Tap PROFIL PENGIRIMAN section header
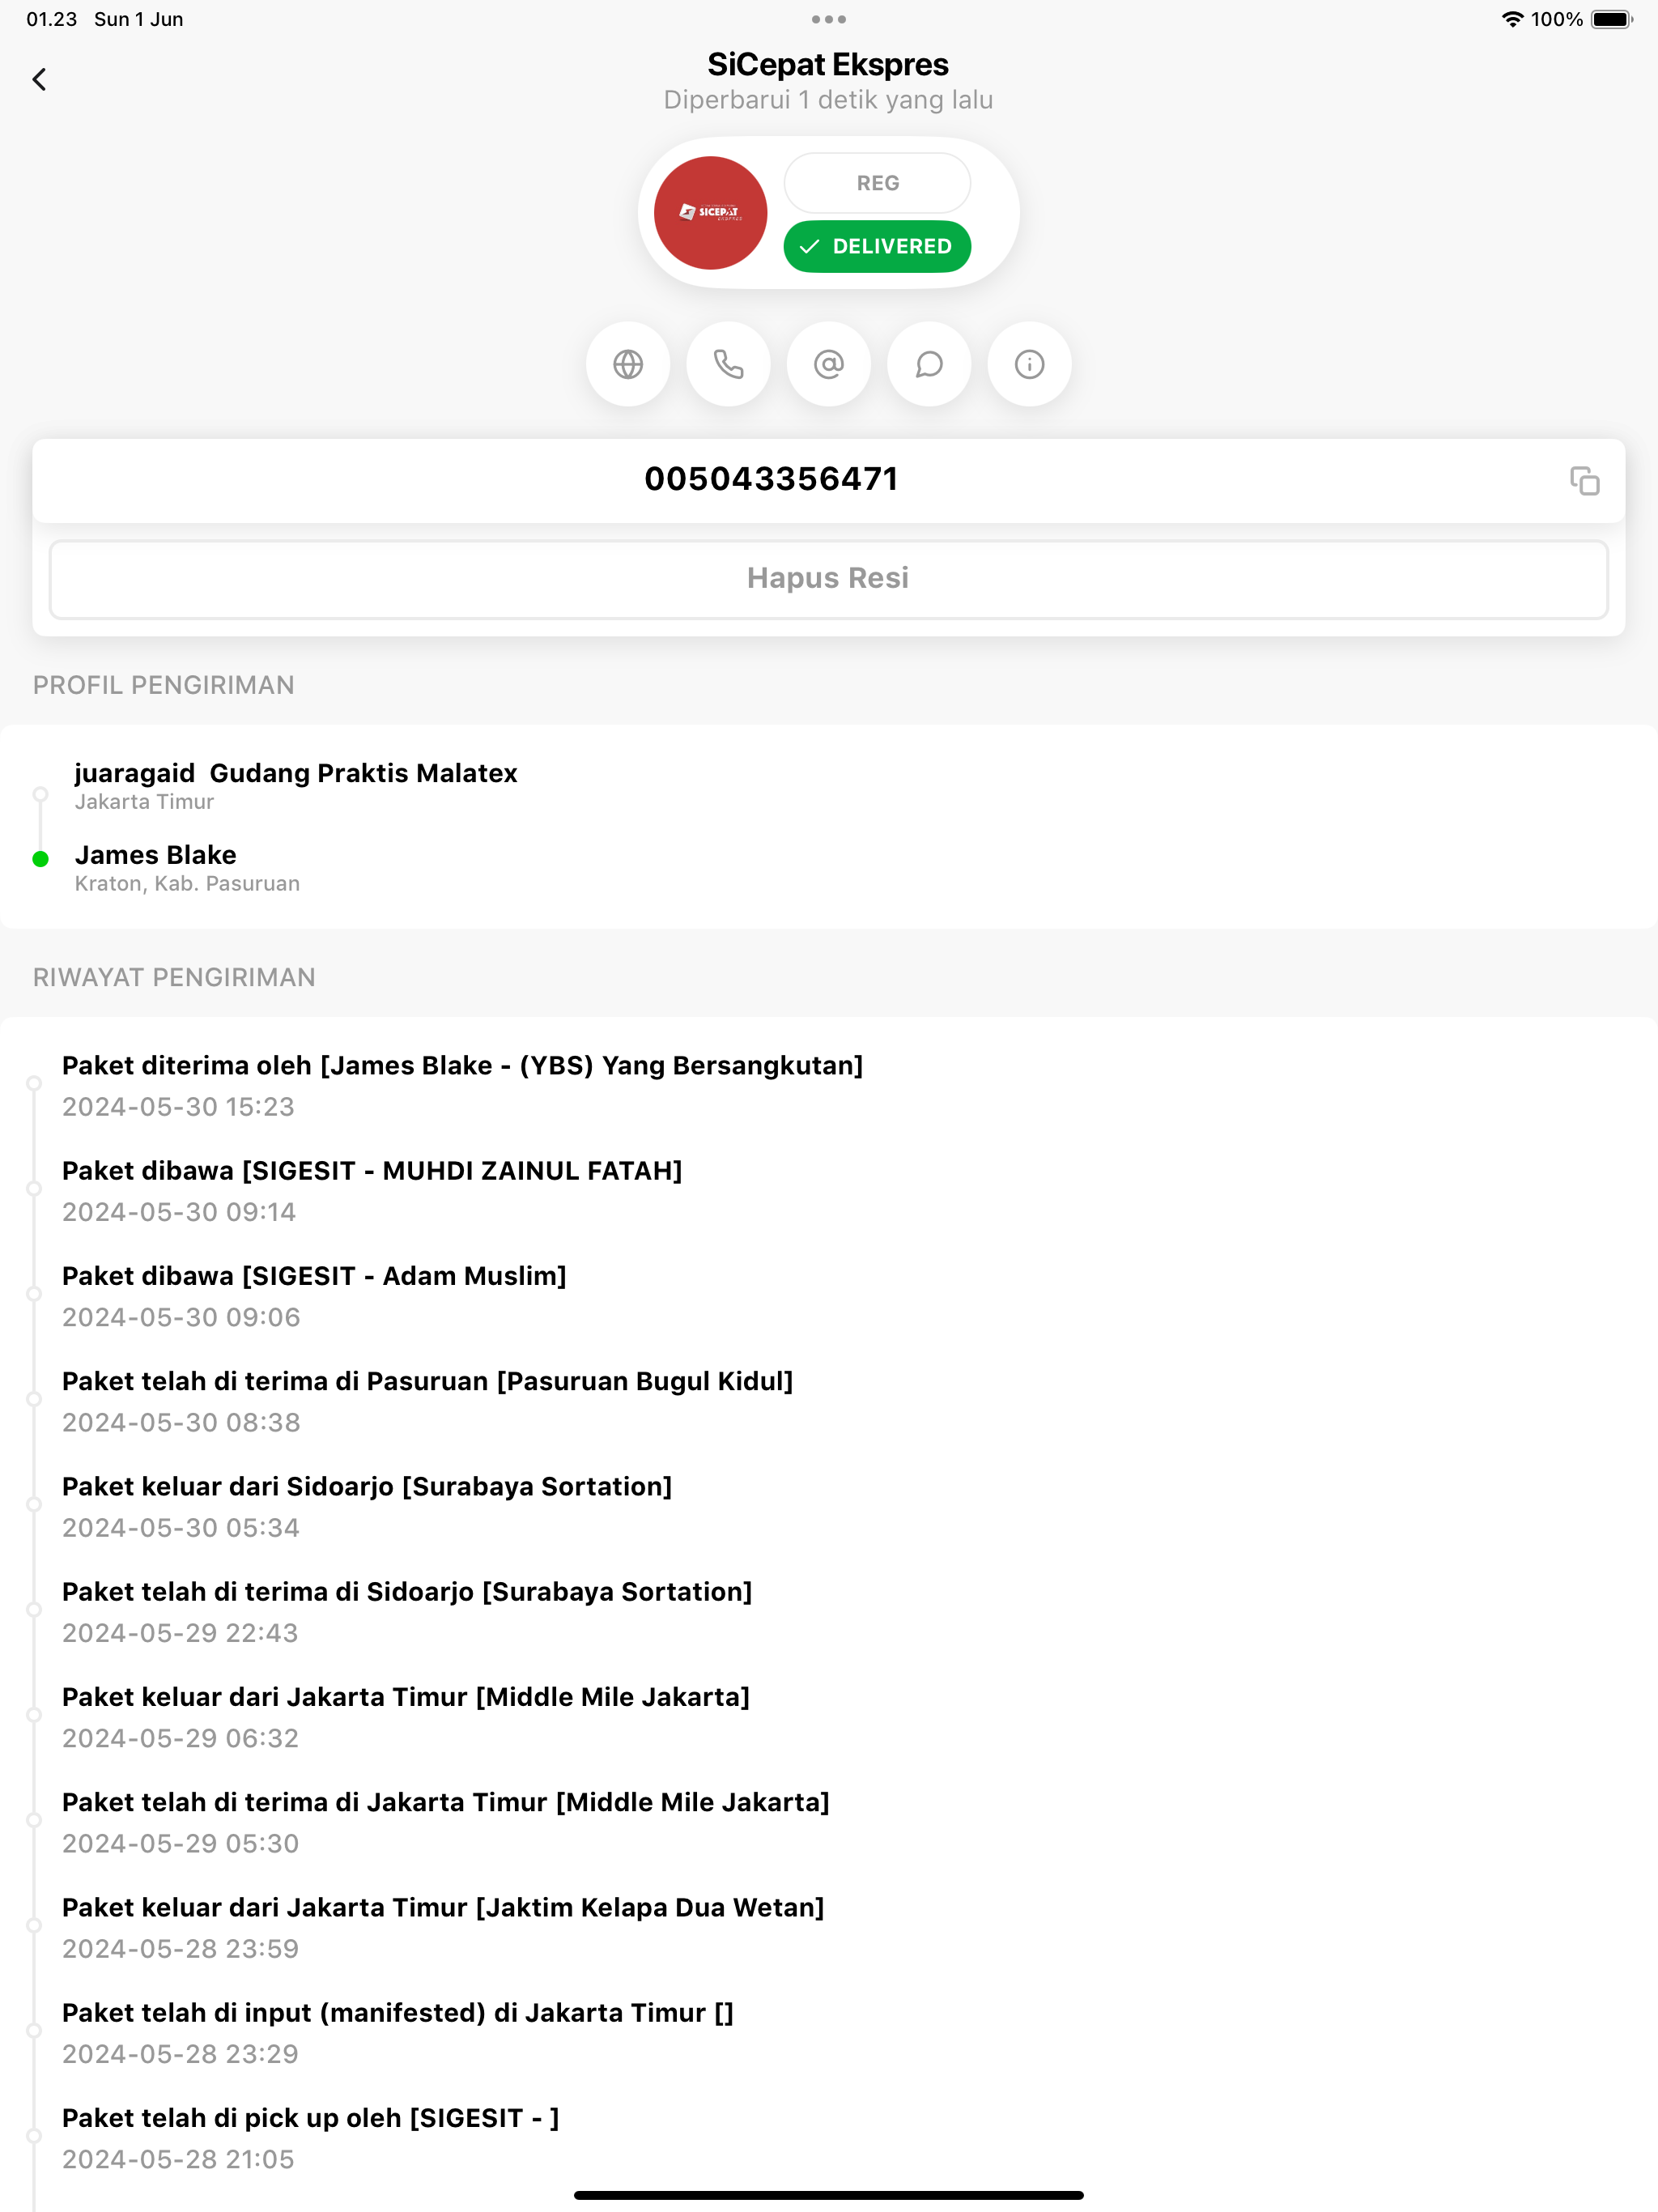 (x=164, y=685)
